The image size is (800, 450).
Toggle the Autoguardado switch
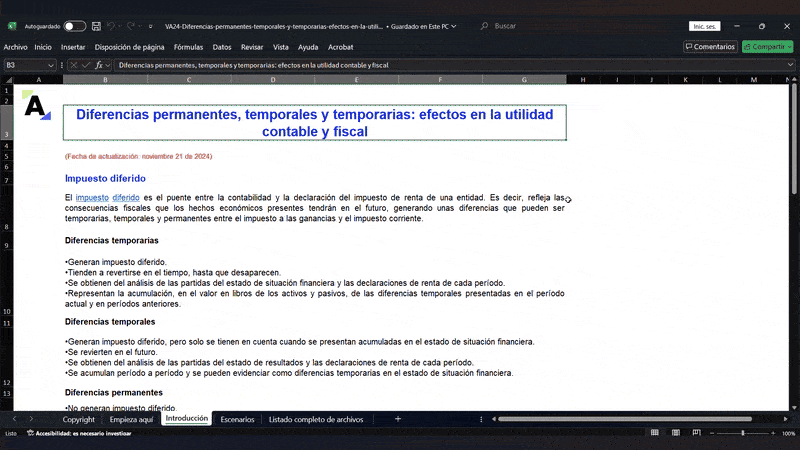pos(75,26)
